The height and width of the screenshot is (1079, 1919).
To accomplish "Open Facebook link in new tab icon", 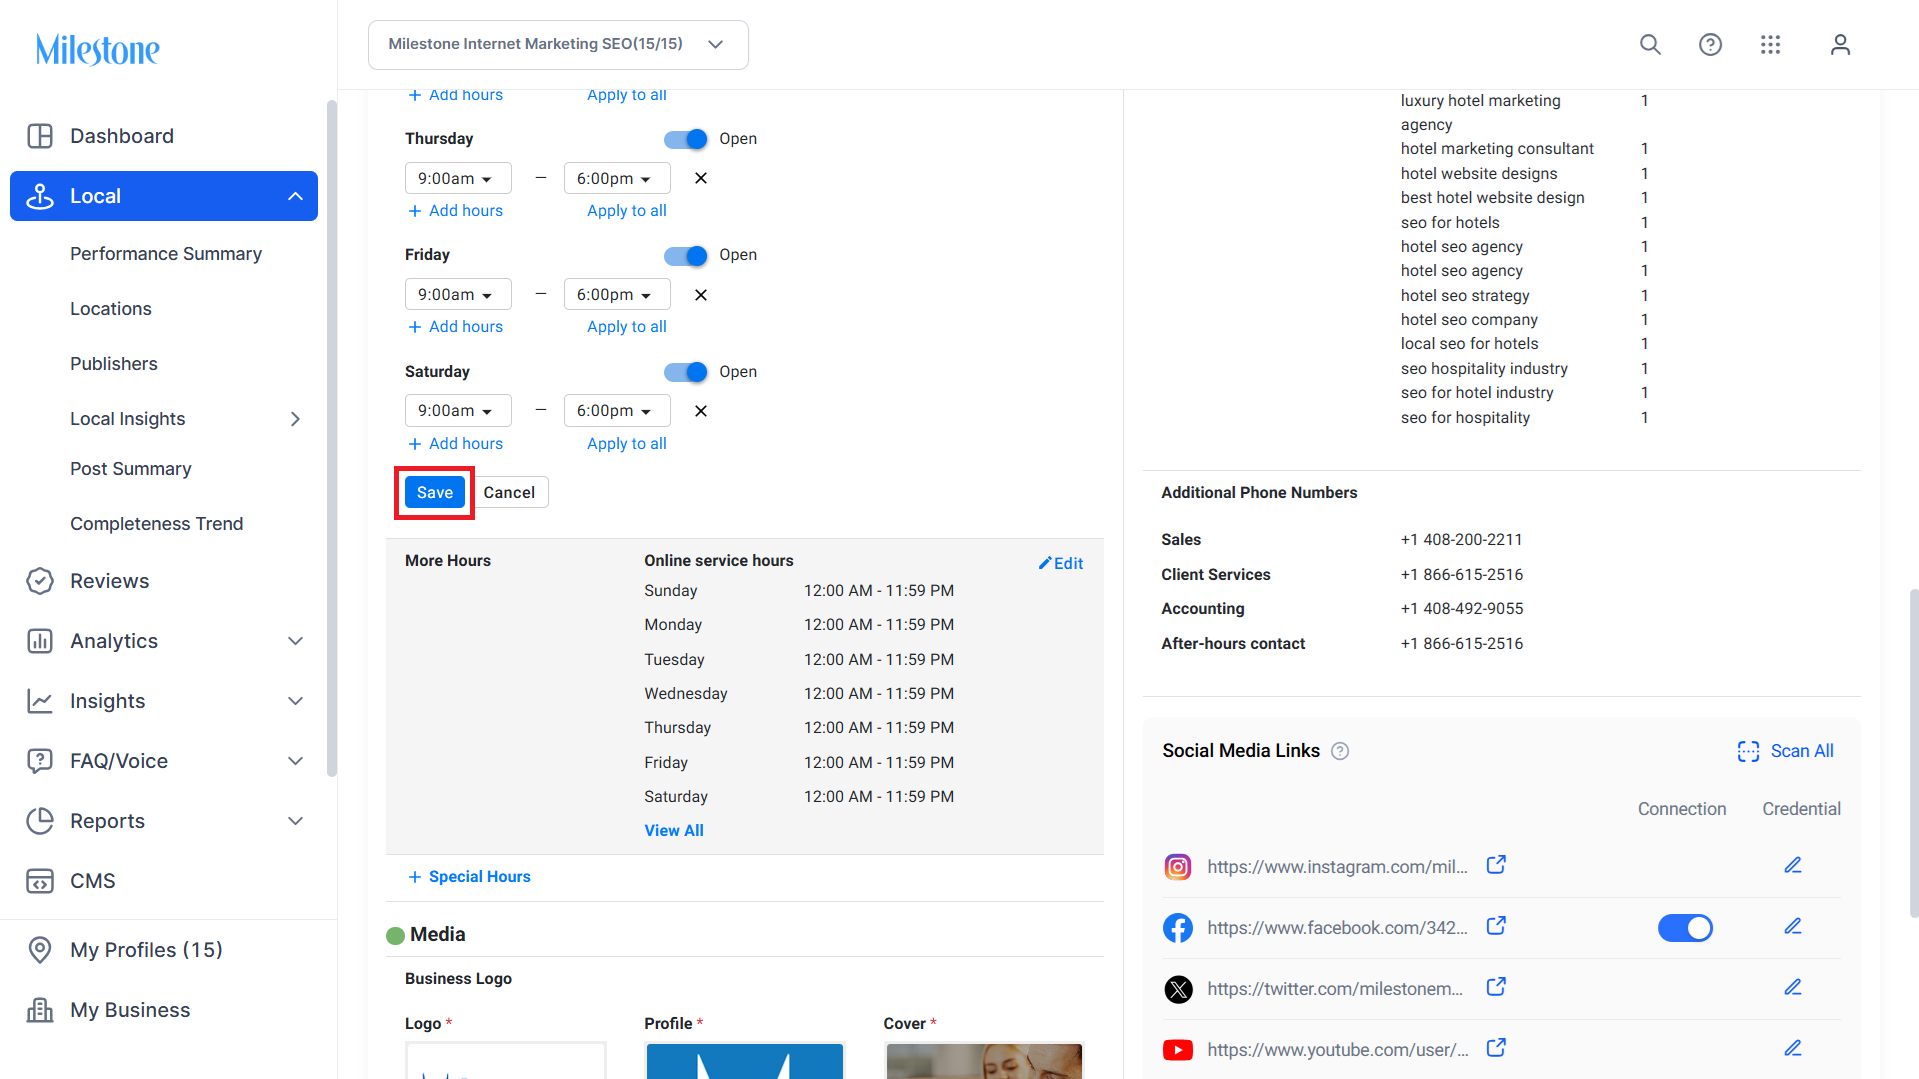I will pos(1496,926).
